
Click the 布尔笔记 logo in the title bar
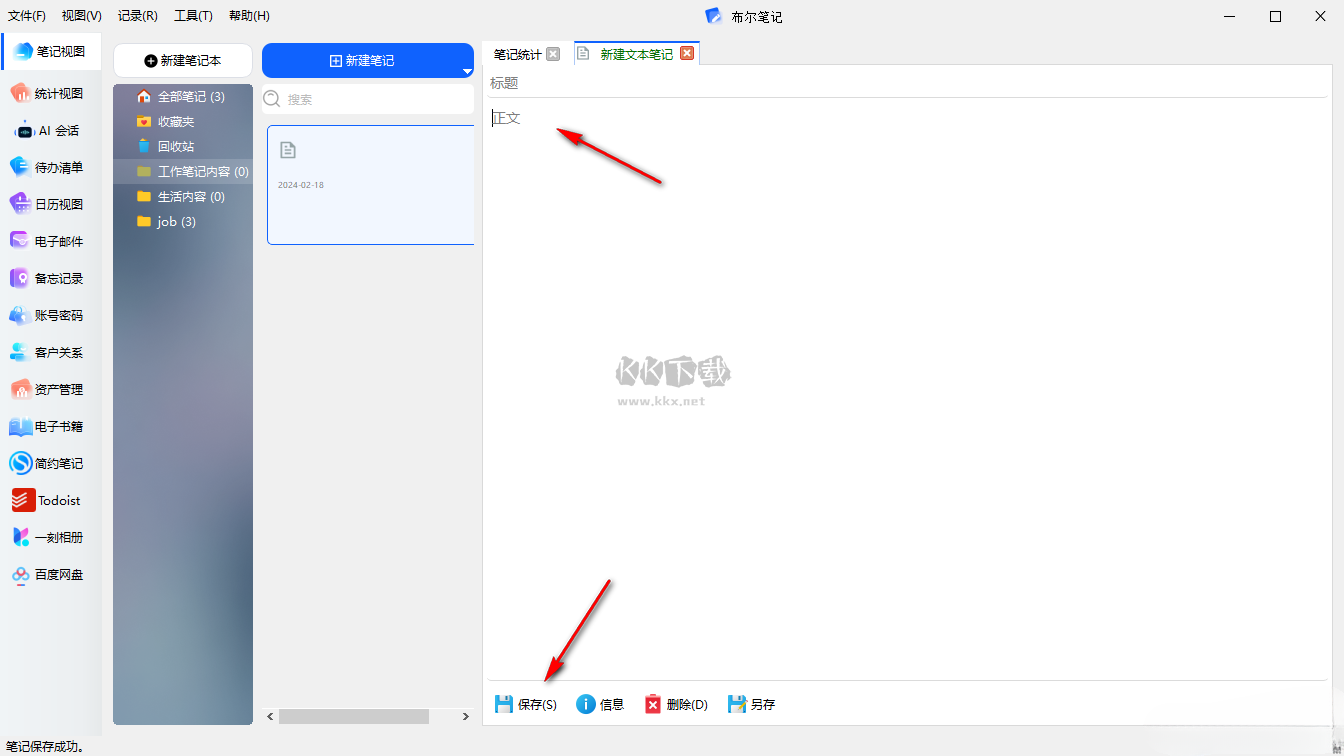coord(713,16)
